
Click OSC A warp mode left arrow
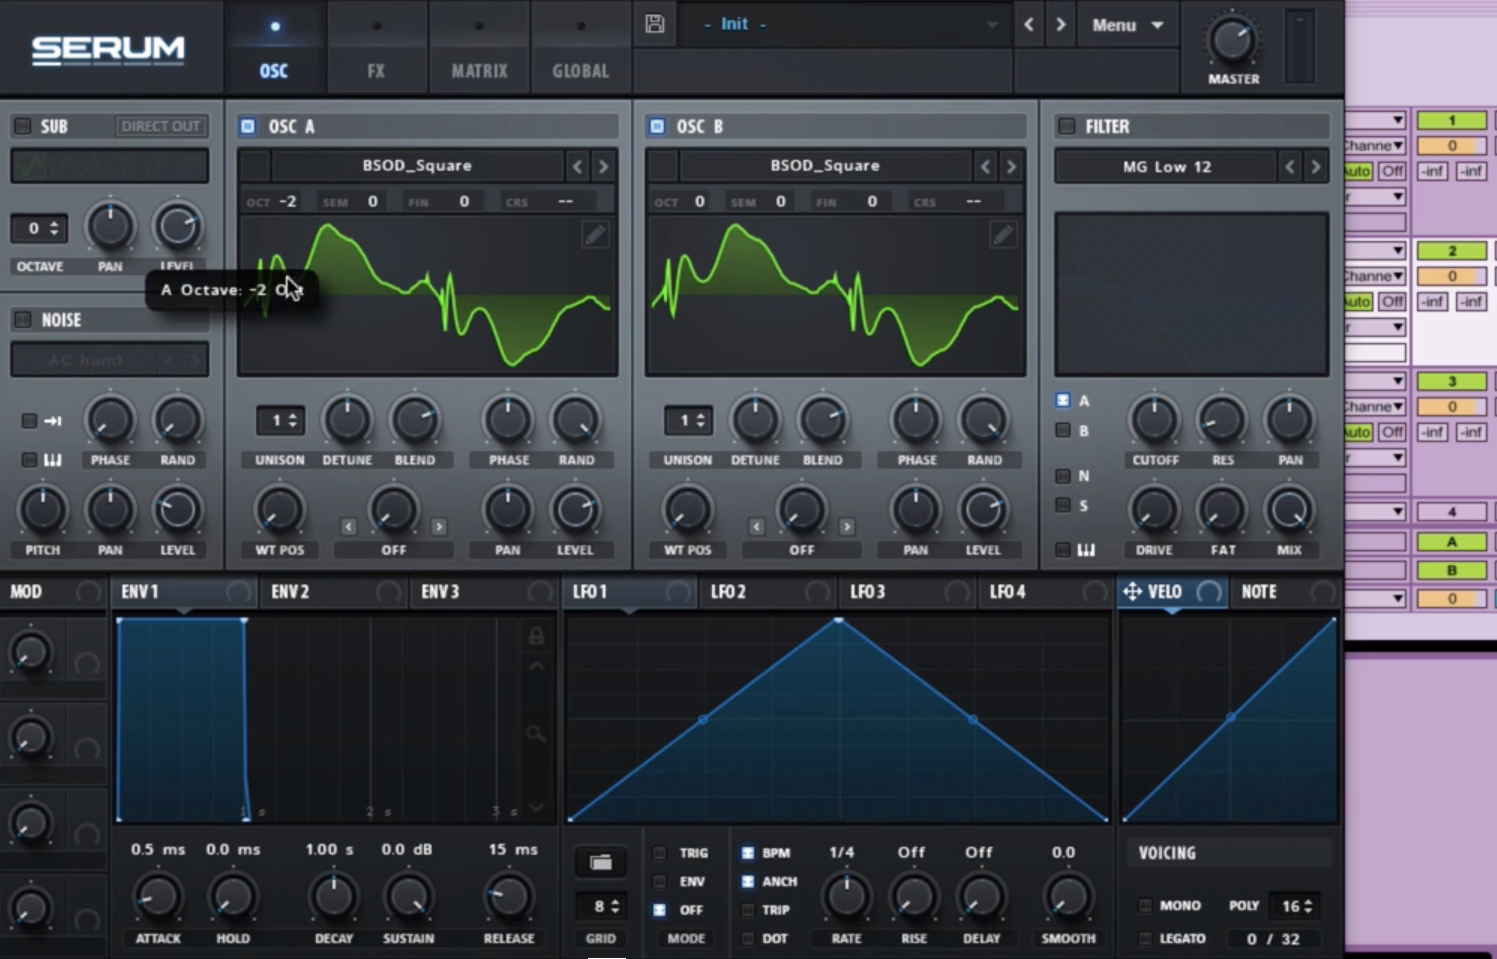click(348, 526)
